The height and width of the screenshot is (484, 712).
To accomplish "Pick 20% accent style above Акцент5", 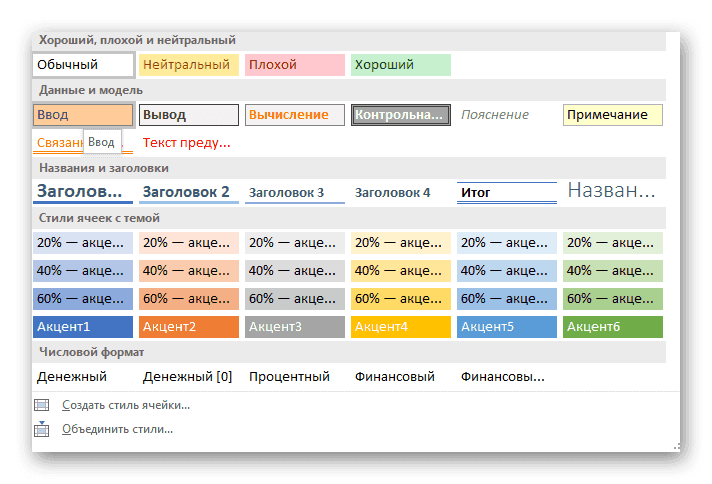I will pyautogui.click(x=507, y=243).
